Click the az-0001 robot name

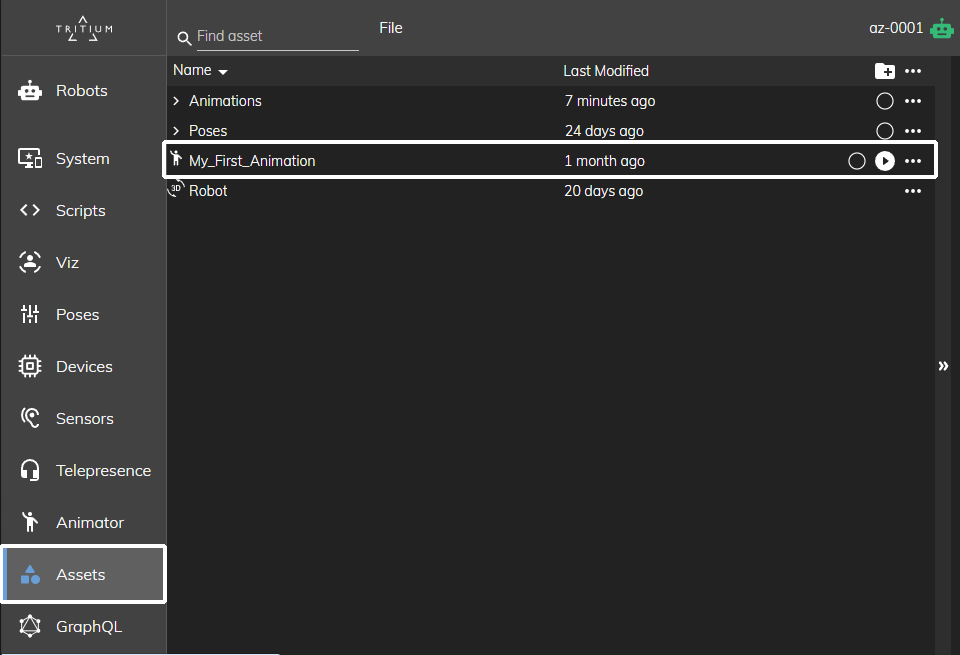[896, 28]
